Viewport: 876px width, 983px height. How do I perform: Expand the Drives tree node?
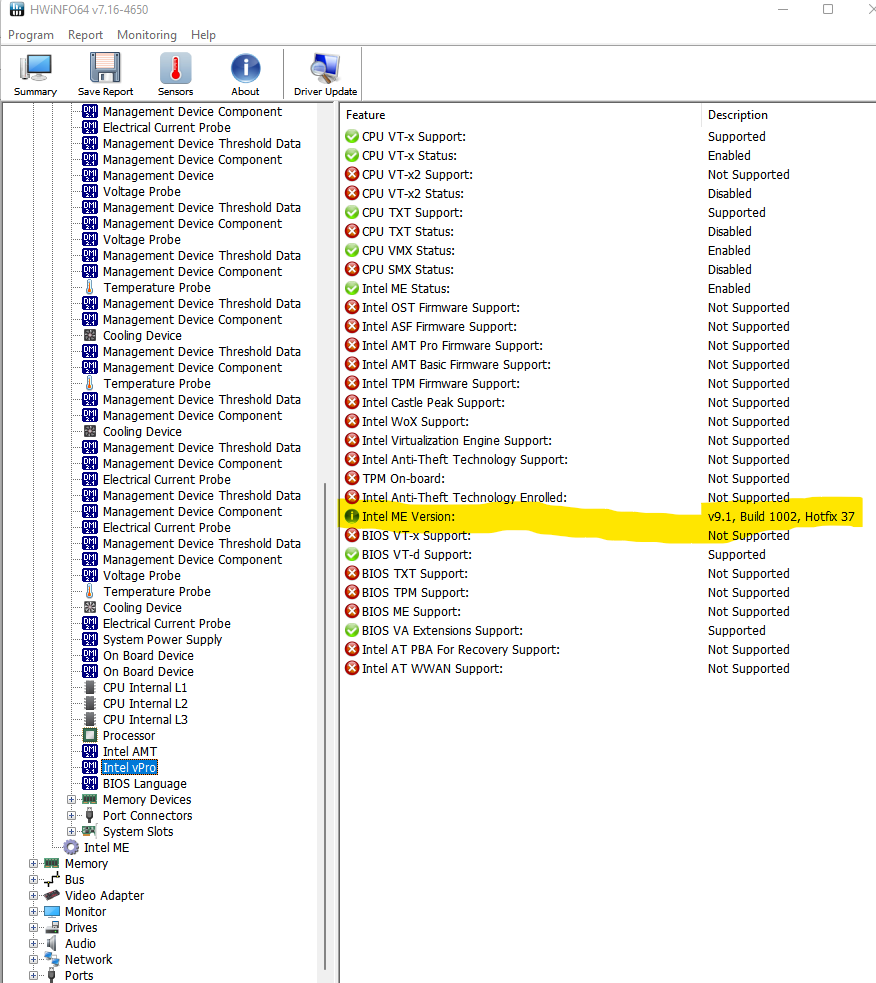pos(33,927)
